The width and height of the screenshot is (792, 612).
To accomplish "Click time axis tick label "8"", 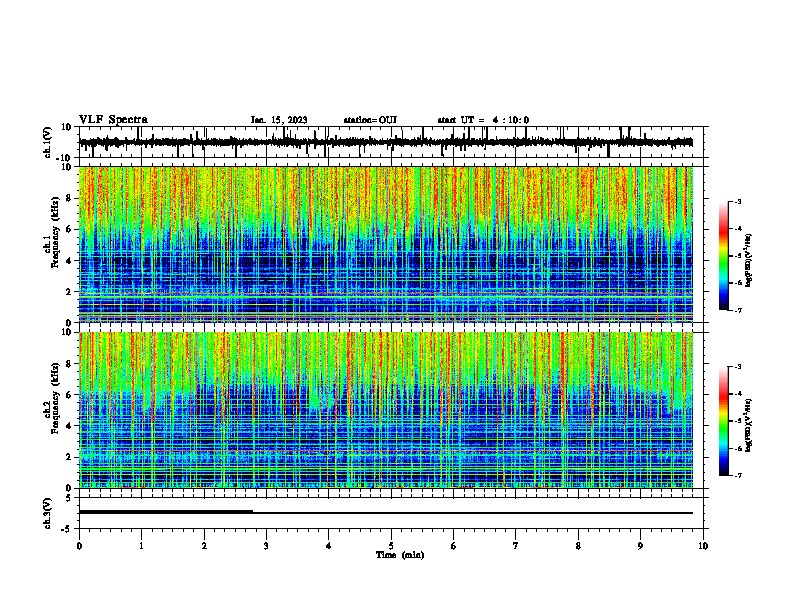I will [x=578, y=546].
